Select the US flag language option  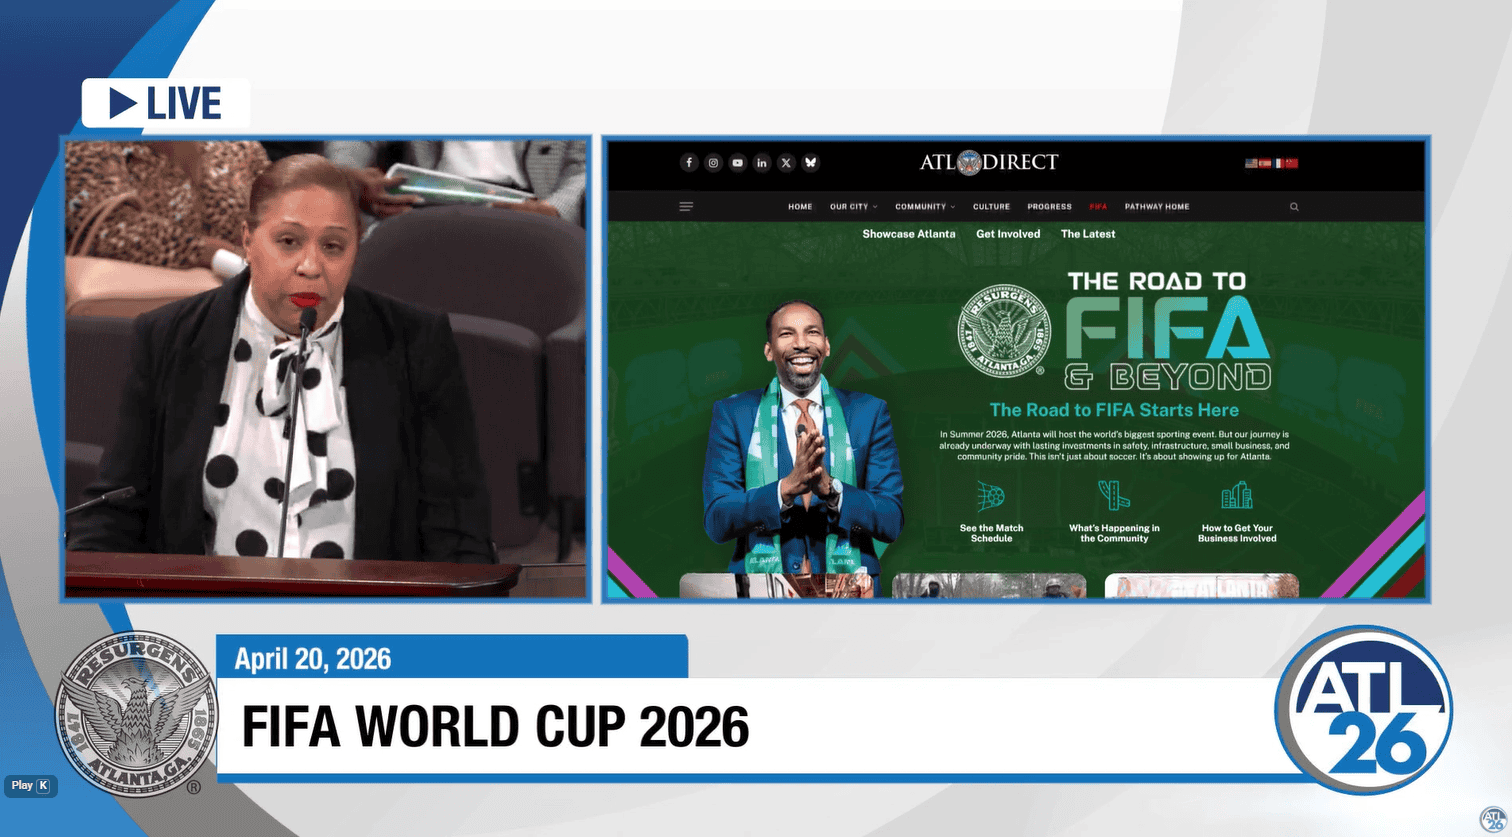(x=1251, y=163)
